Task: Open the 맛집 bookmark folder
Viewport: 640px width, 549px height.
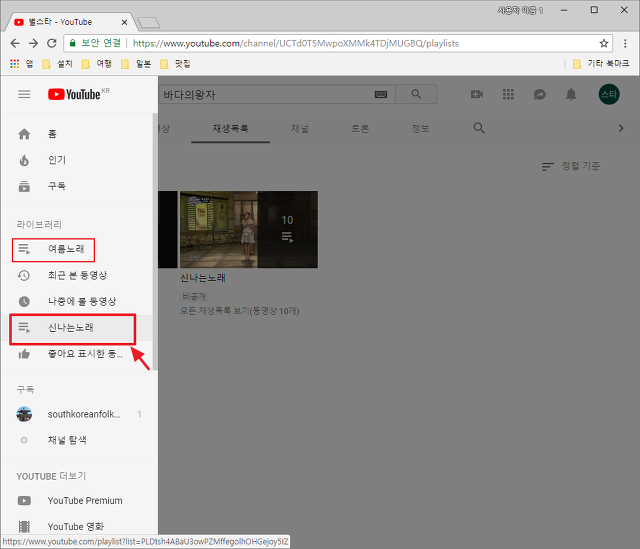Action: (176, 64)
